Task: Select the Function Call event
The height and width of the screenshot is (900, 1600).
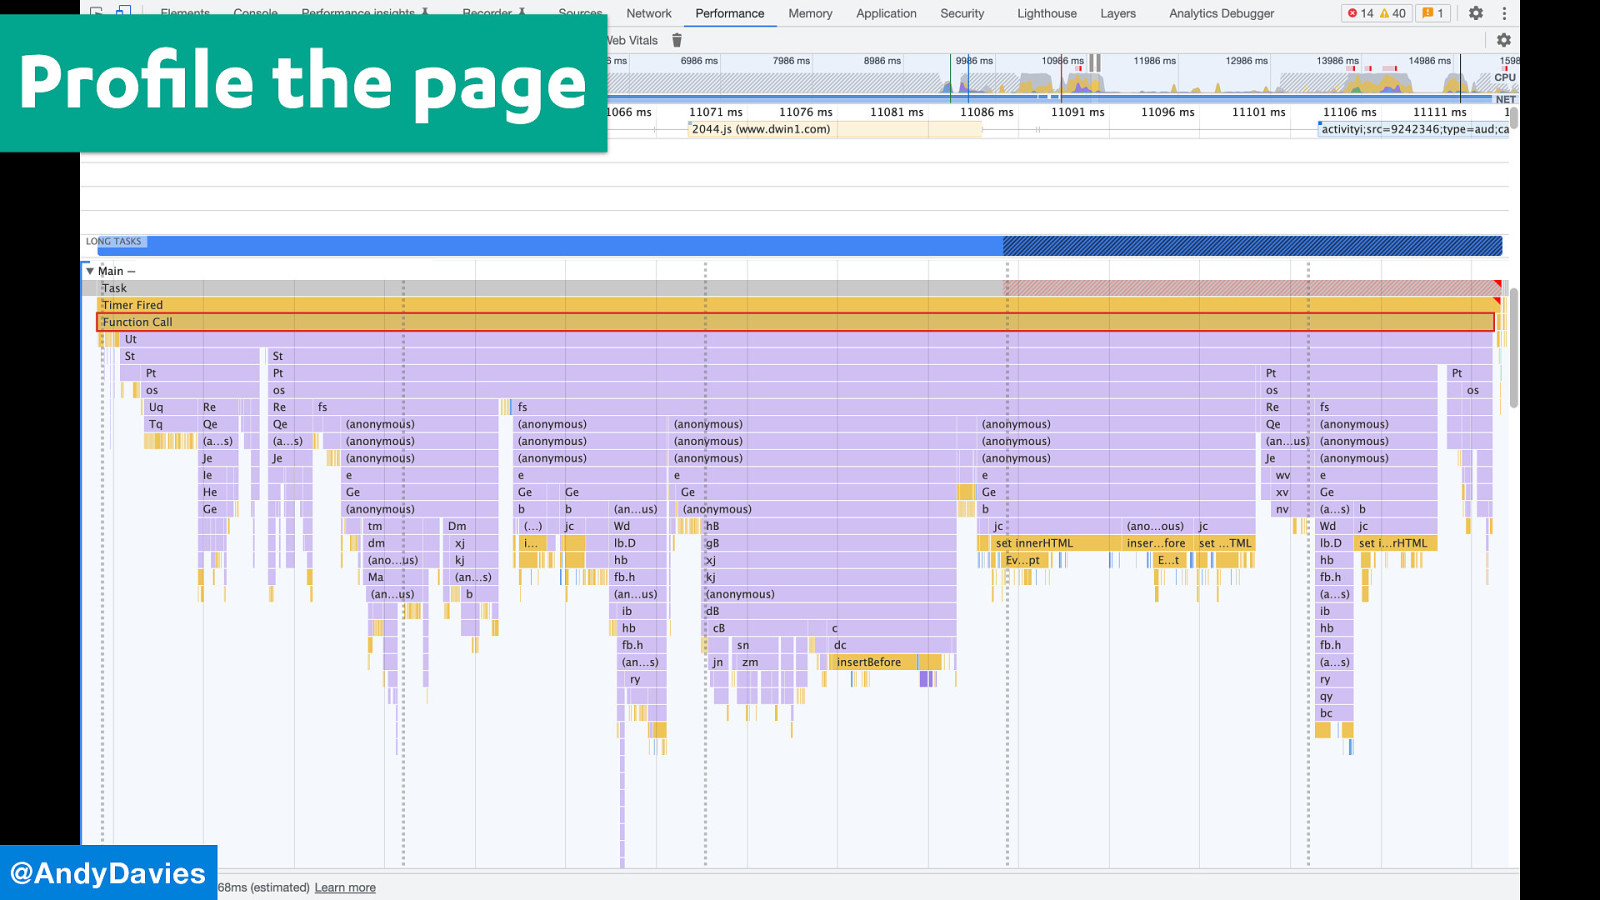Action: (795, 322)
